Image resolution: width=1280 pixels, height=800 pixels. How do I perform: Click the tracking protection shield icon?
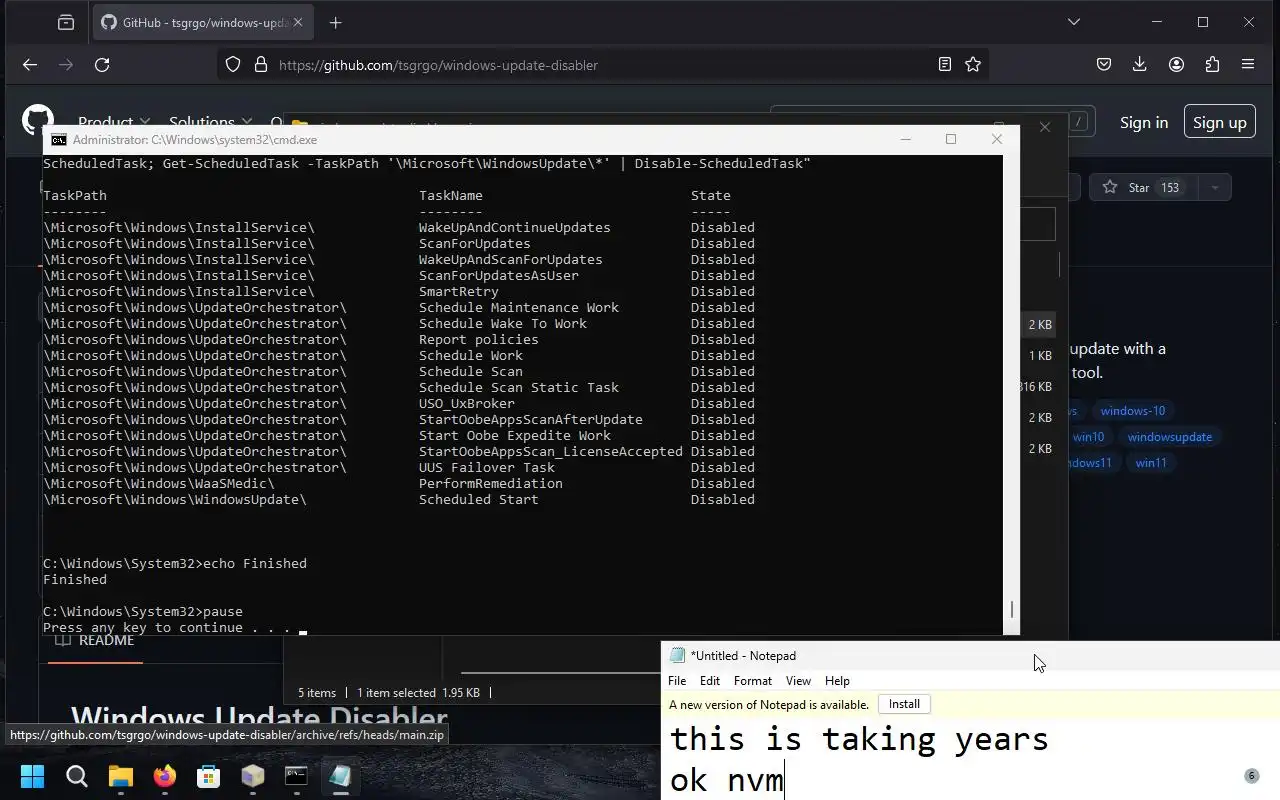pyautogui.click(x=233, y=64)
